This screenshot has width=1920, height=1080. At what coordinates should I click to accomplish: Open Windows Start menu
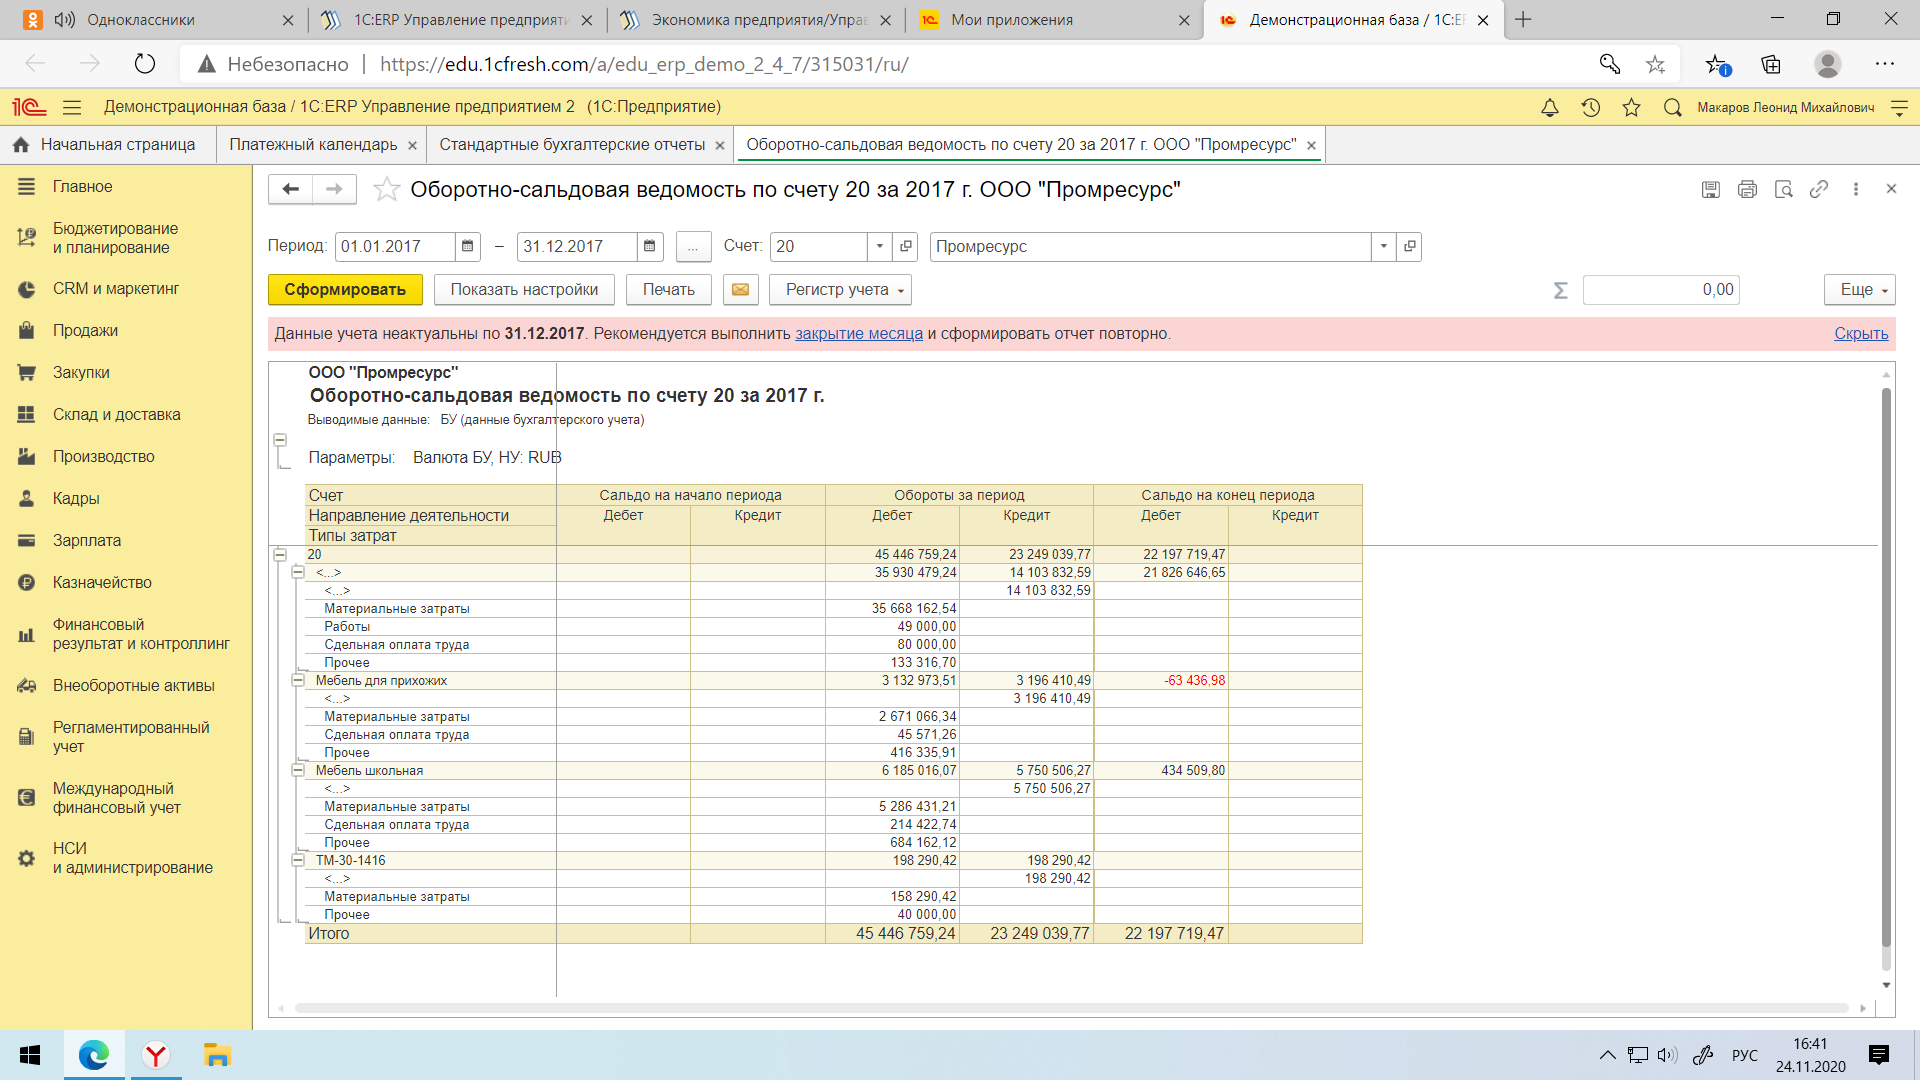(30, 1055)
